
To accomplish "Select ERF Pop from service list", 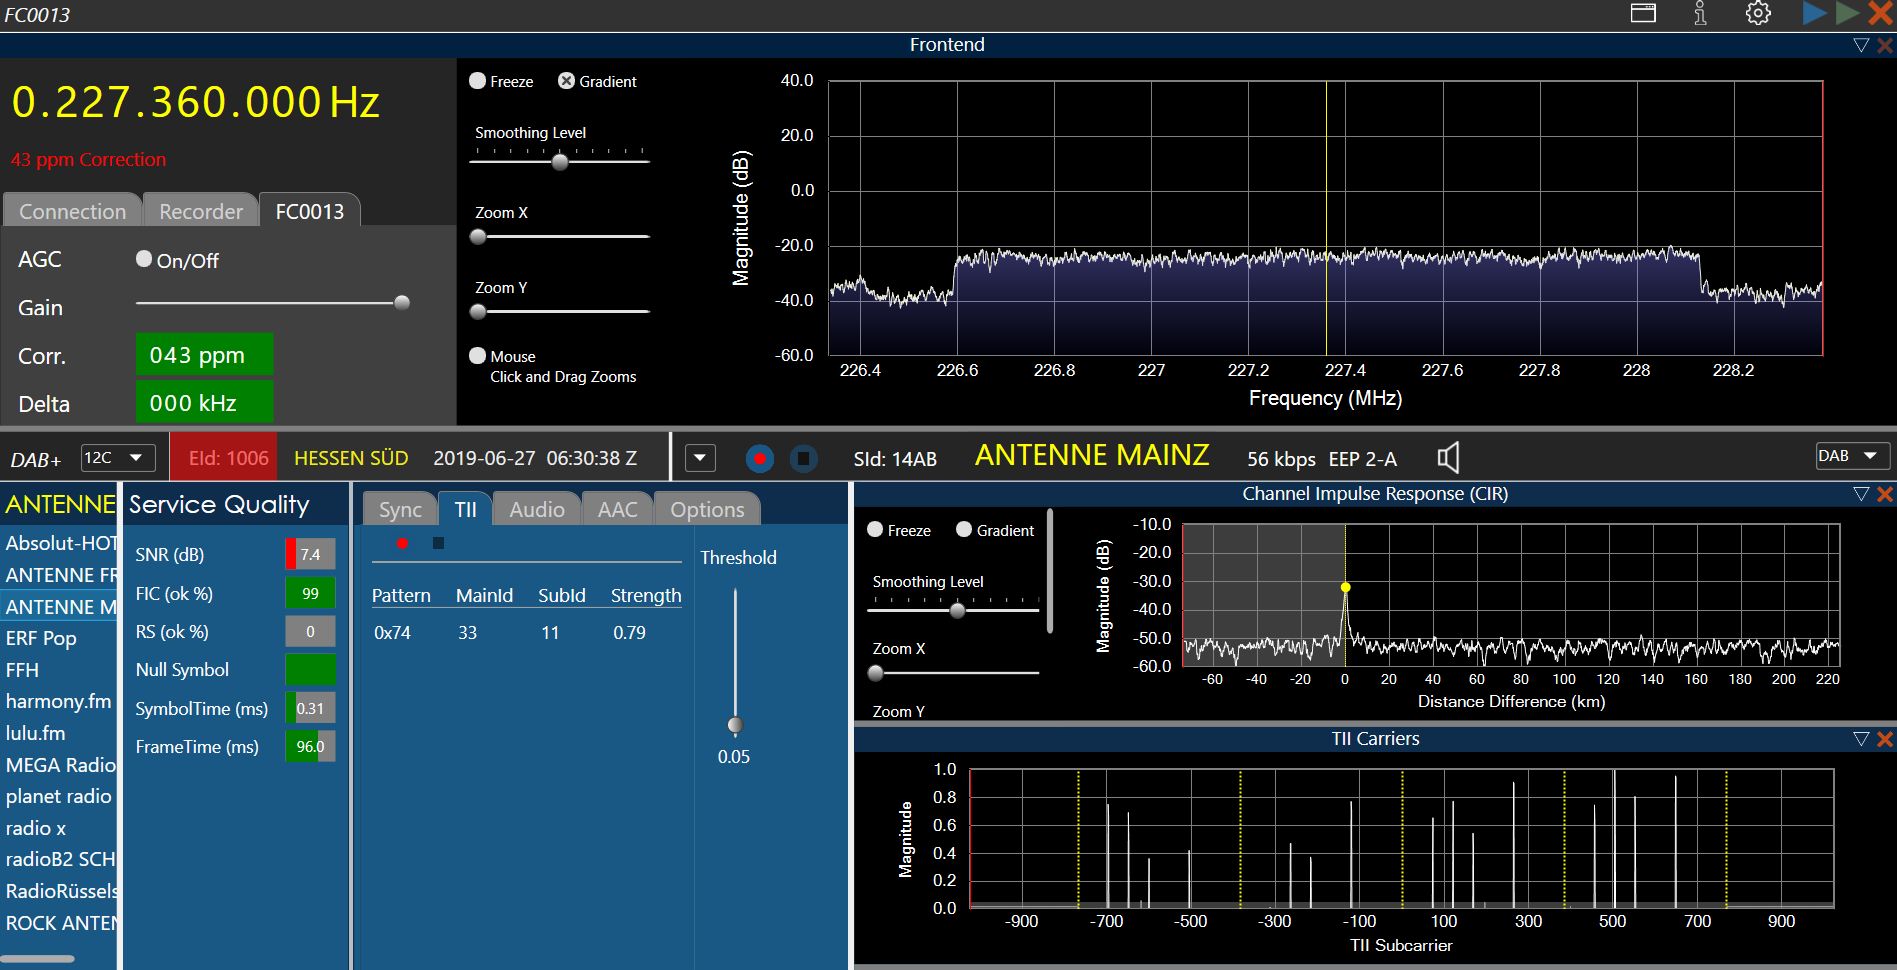I will 41,638.
